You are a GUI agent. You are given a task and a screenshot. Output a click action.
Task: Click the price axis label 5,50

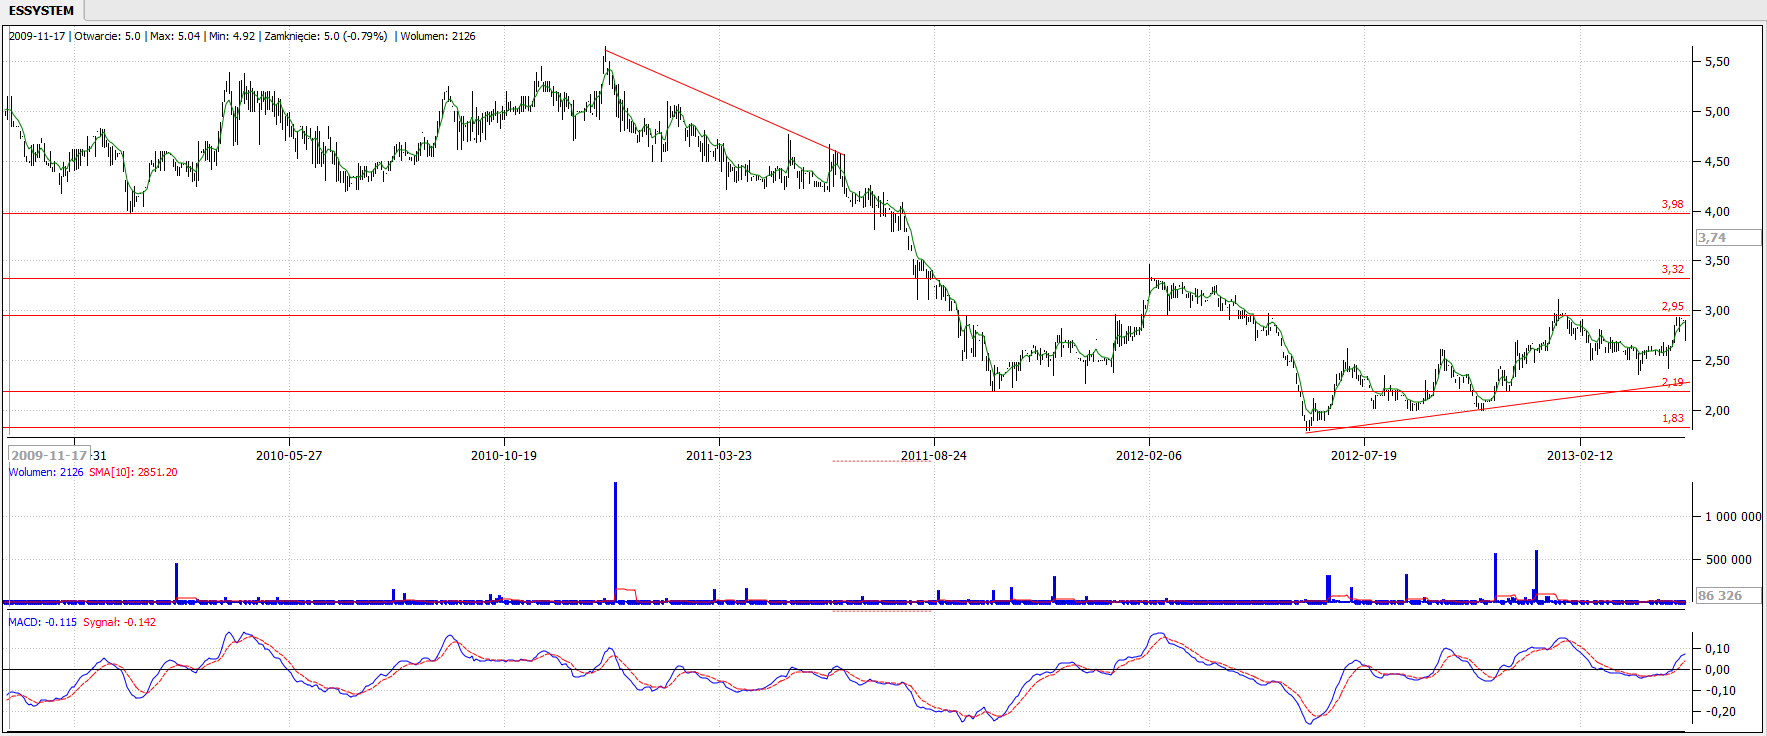pyautogui.click(x=1717, y=61)
